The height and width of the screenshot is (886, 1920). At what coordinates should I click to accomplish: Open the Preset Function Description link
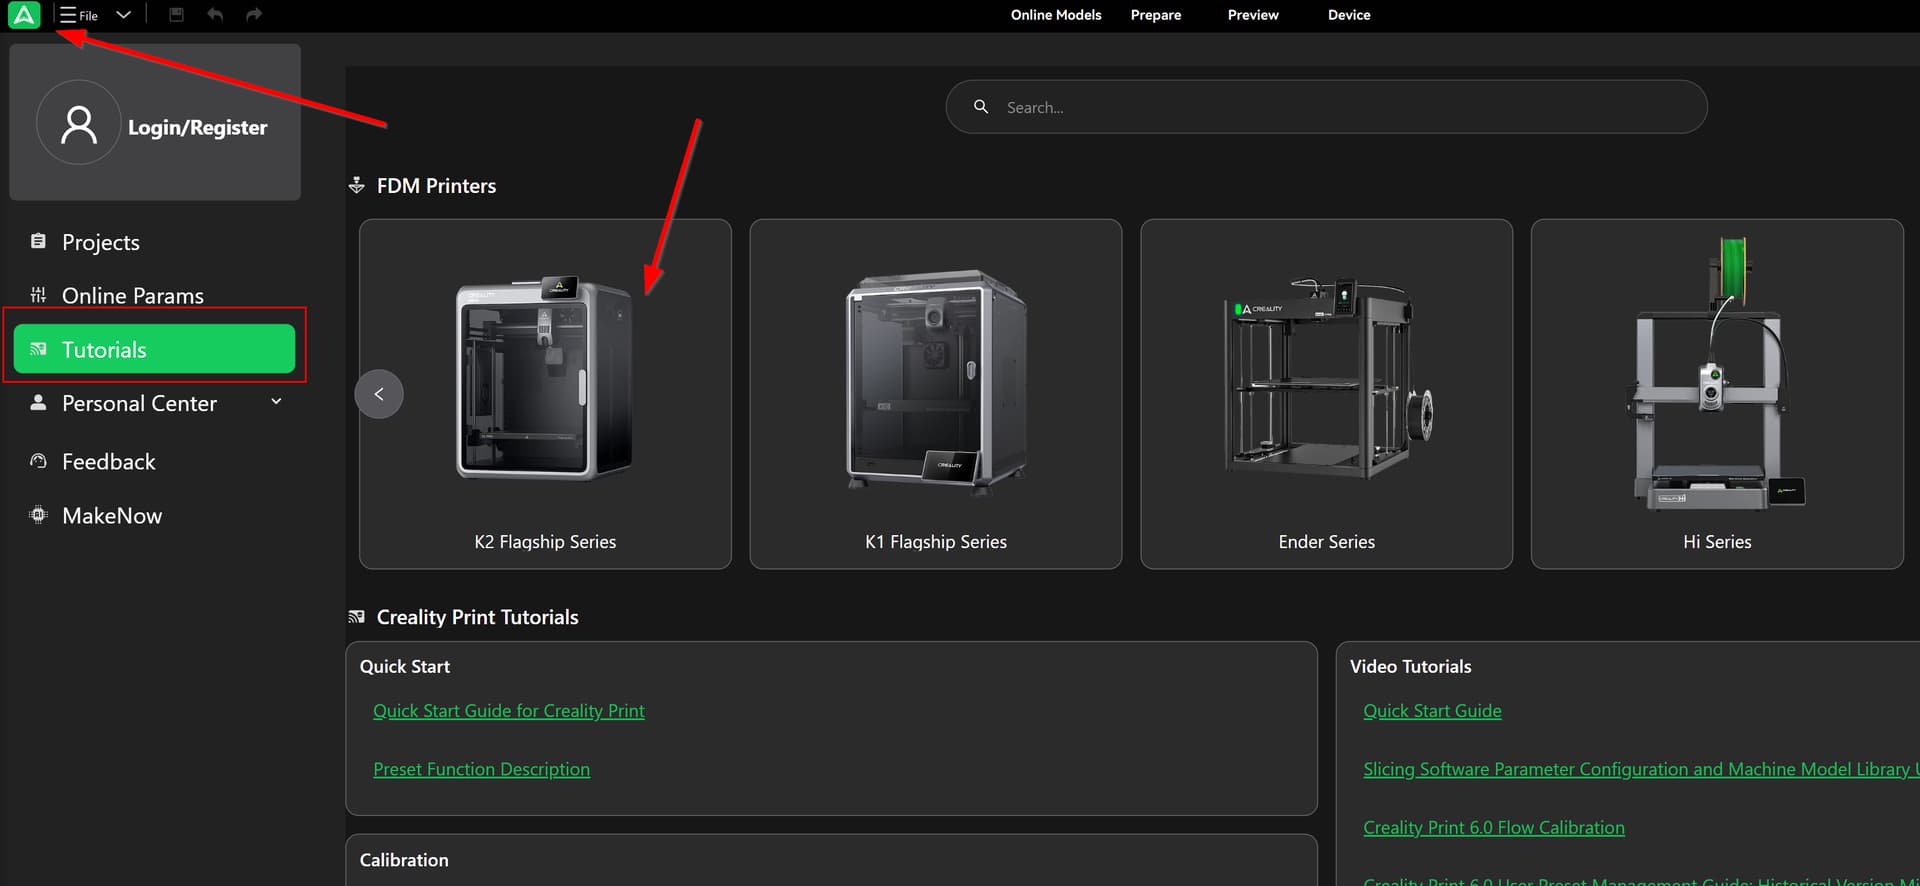481,769
